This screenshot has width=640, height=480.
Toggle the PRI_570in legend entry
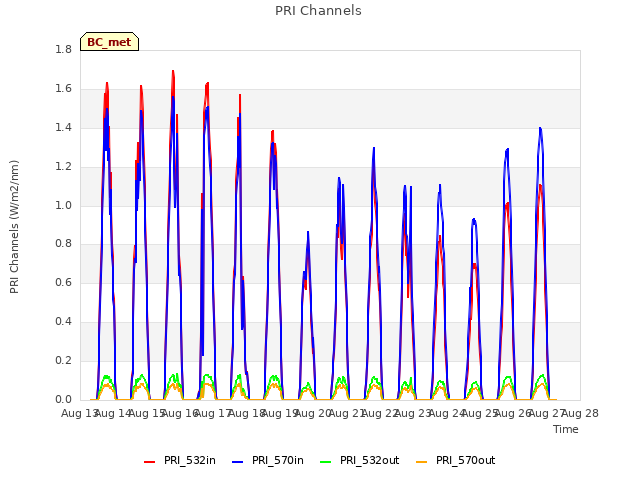point(268,460)
